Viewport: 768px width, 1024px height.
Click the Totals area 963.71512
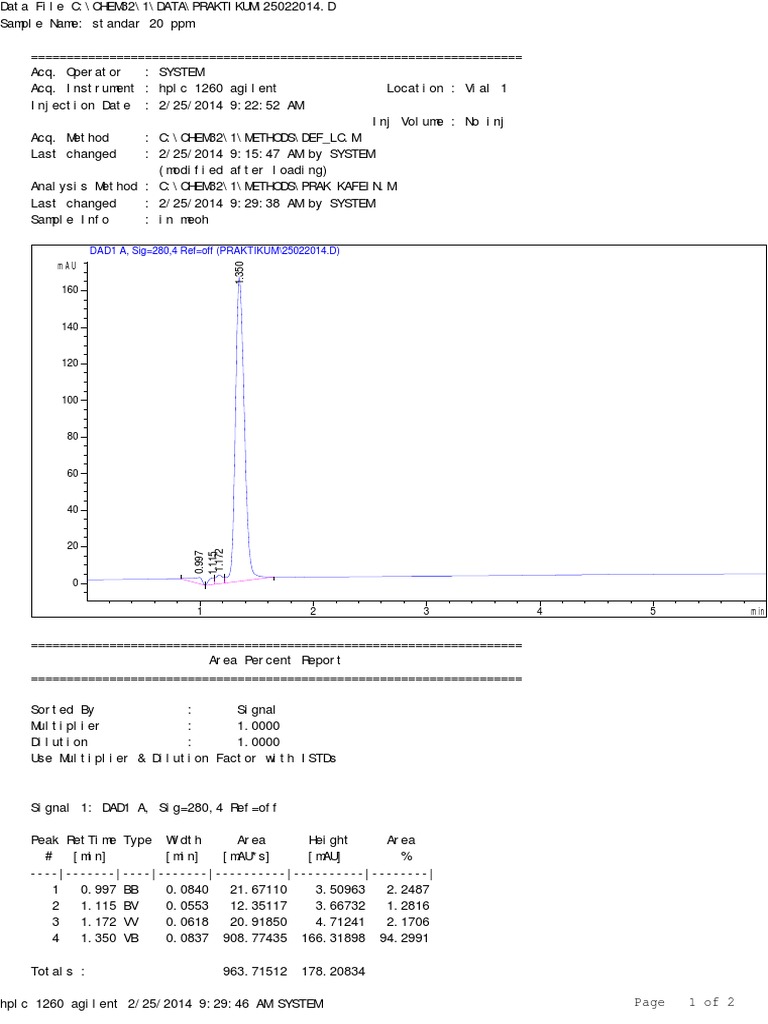[255, 972]
